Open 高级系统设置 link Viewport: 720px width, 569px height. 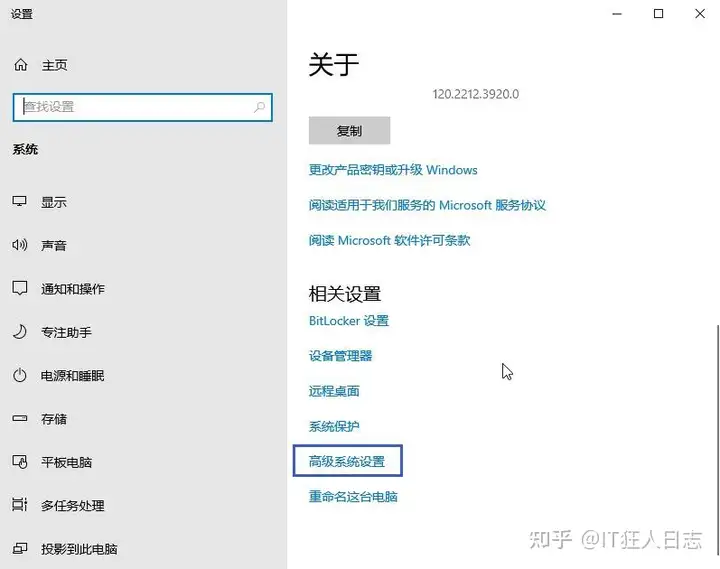(347, 461)
